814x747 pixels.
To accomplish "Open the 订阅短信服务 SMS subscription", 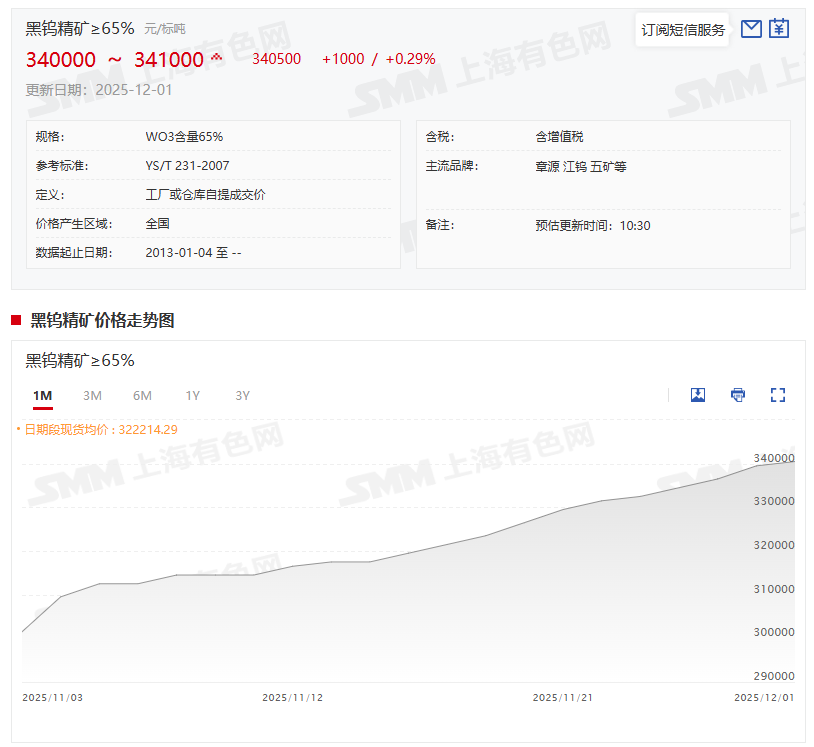I will [x=683, y=30].
